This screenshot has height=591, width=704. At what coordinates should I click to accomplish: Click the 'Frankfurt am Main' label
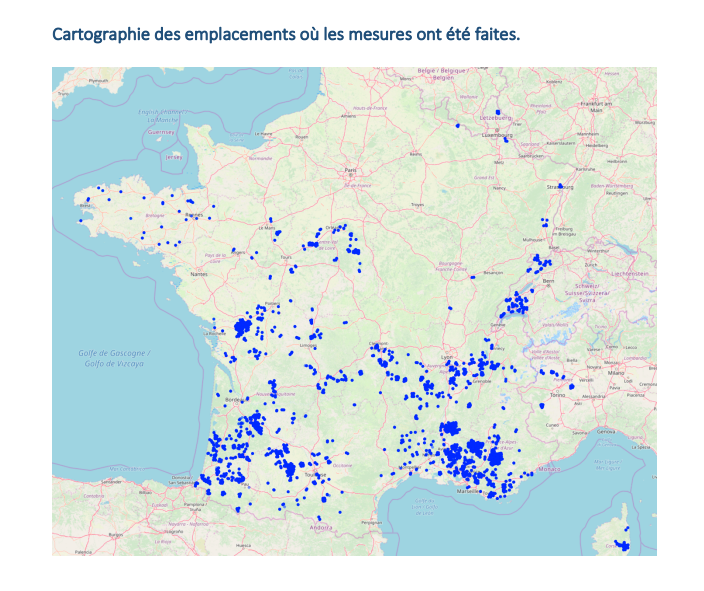[596, 107]
